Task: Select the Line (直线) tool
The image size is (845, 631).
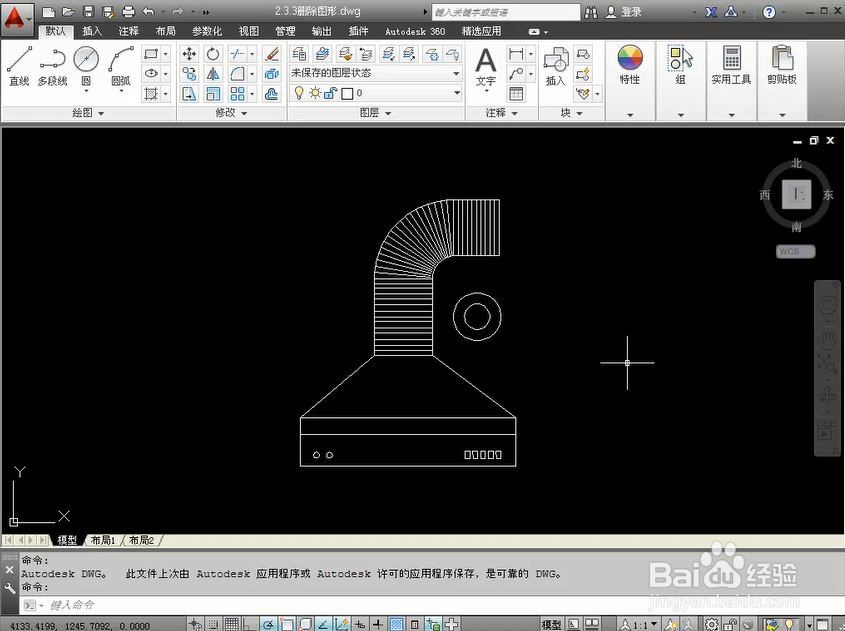Action: pyautogui.click(x=19, y=66)
